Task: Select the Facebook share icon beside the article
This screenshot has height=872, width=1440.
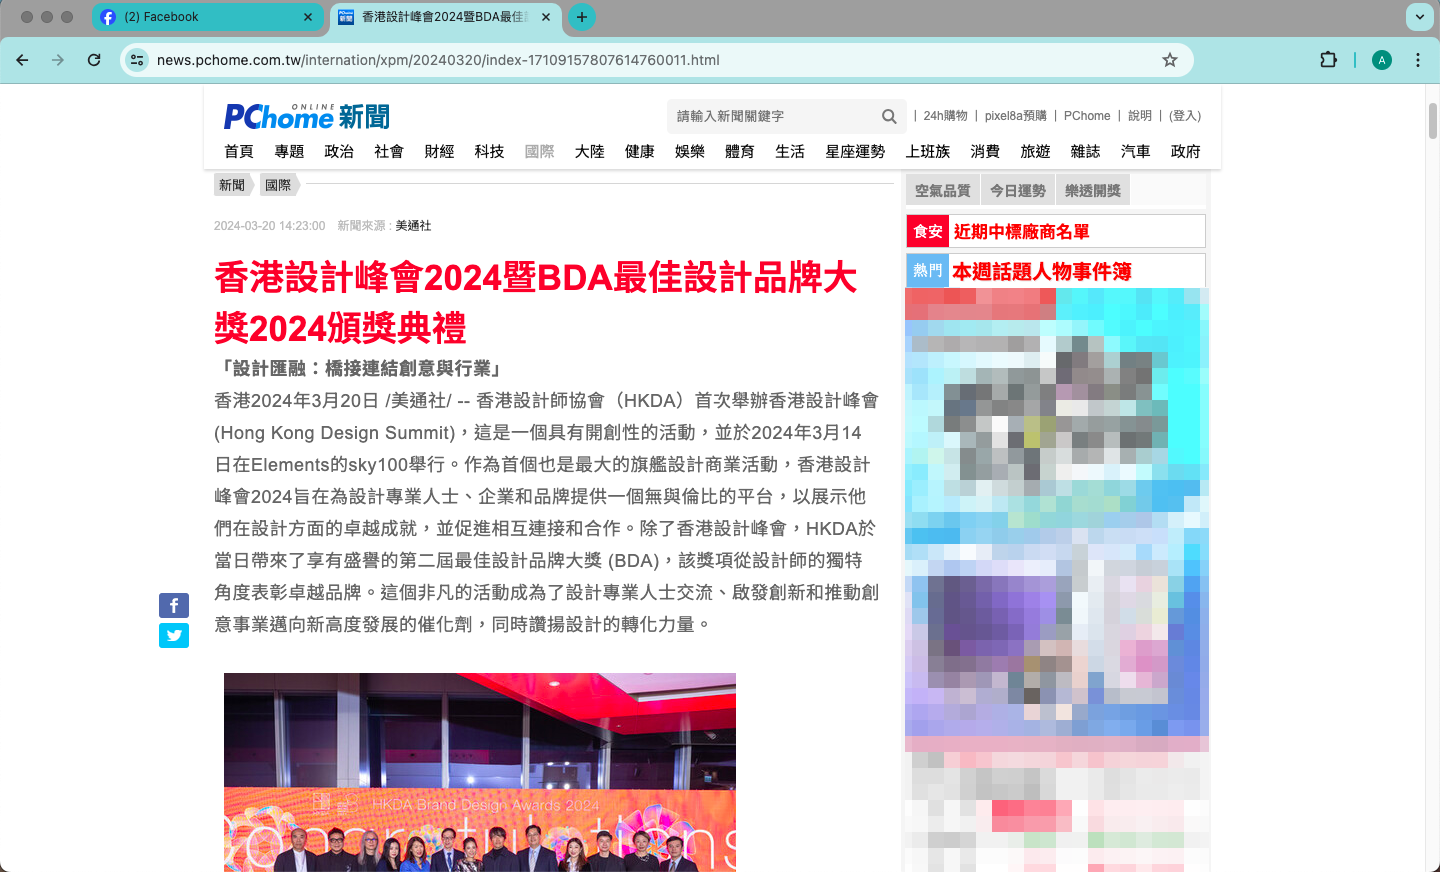Action: coord(174,605)
